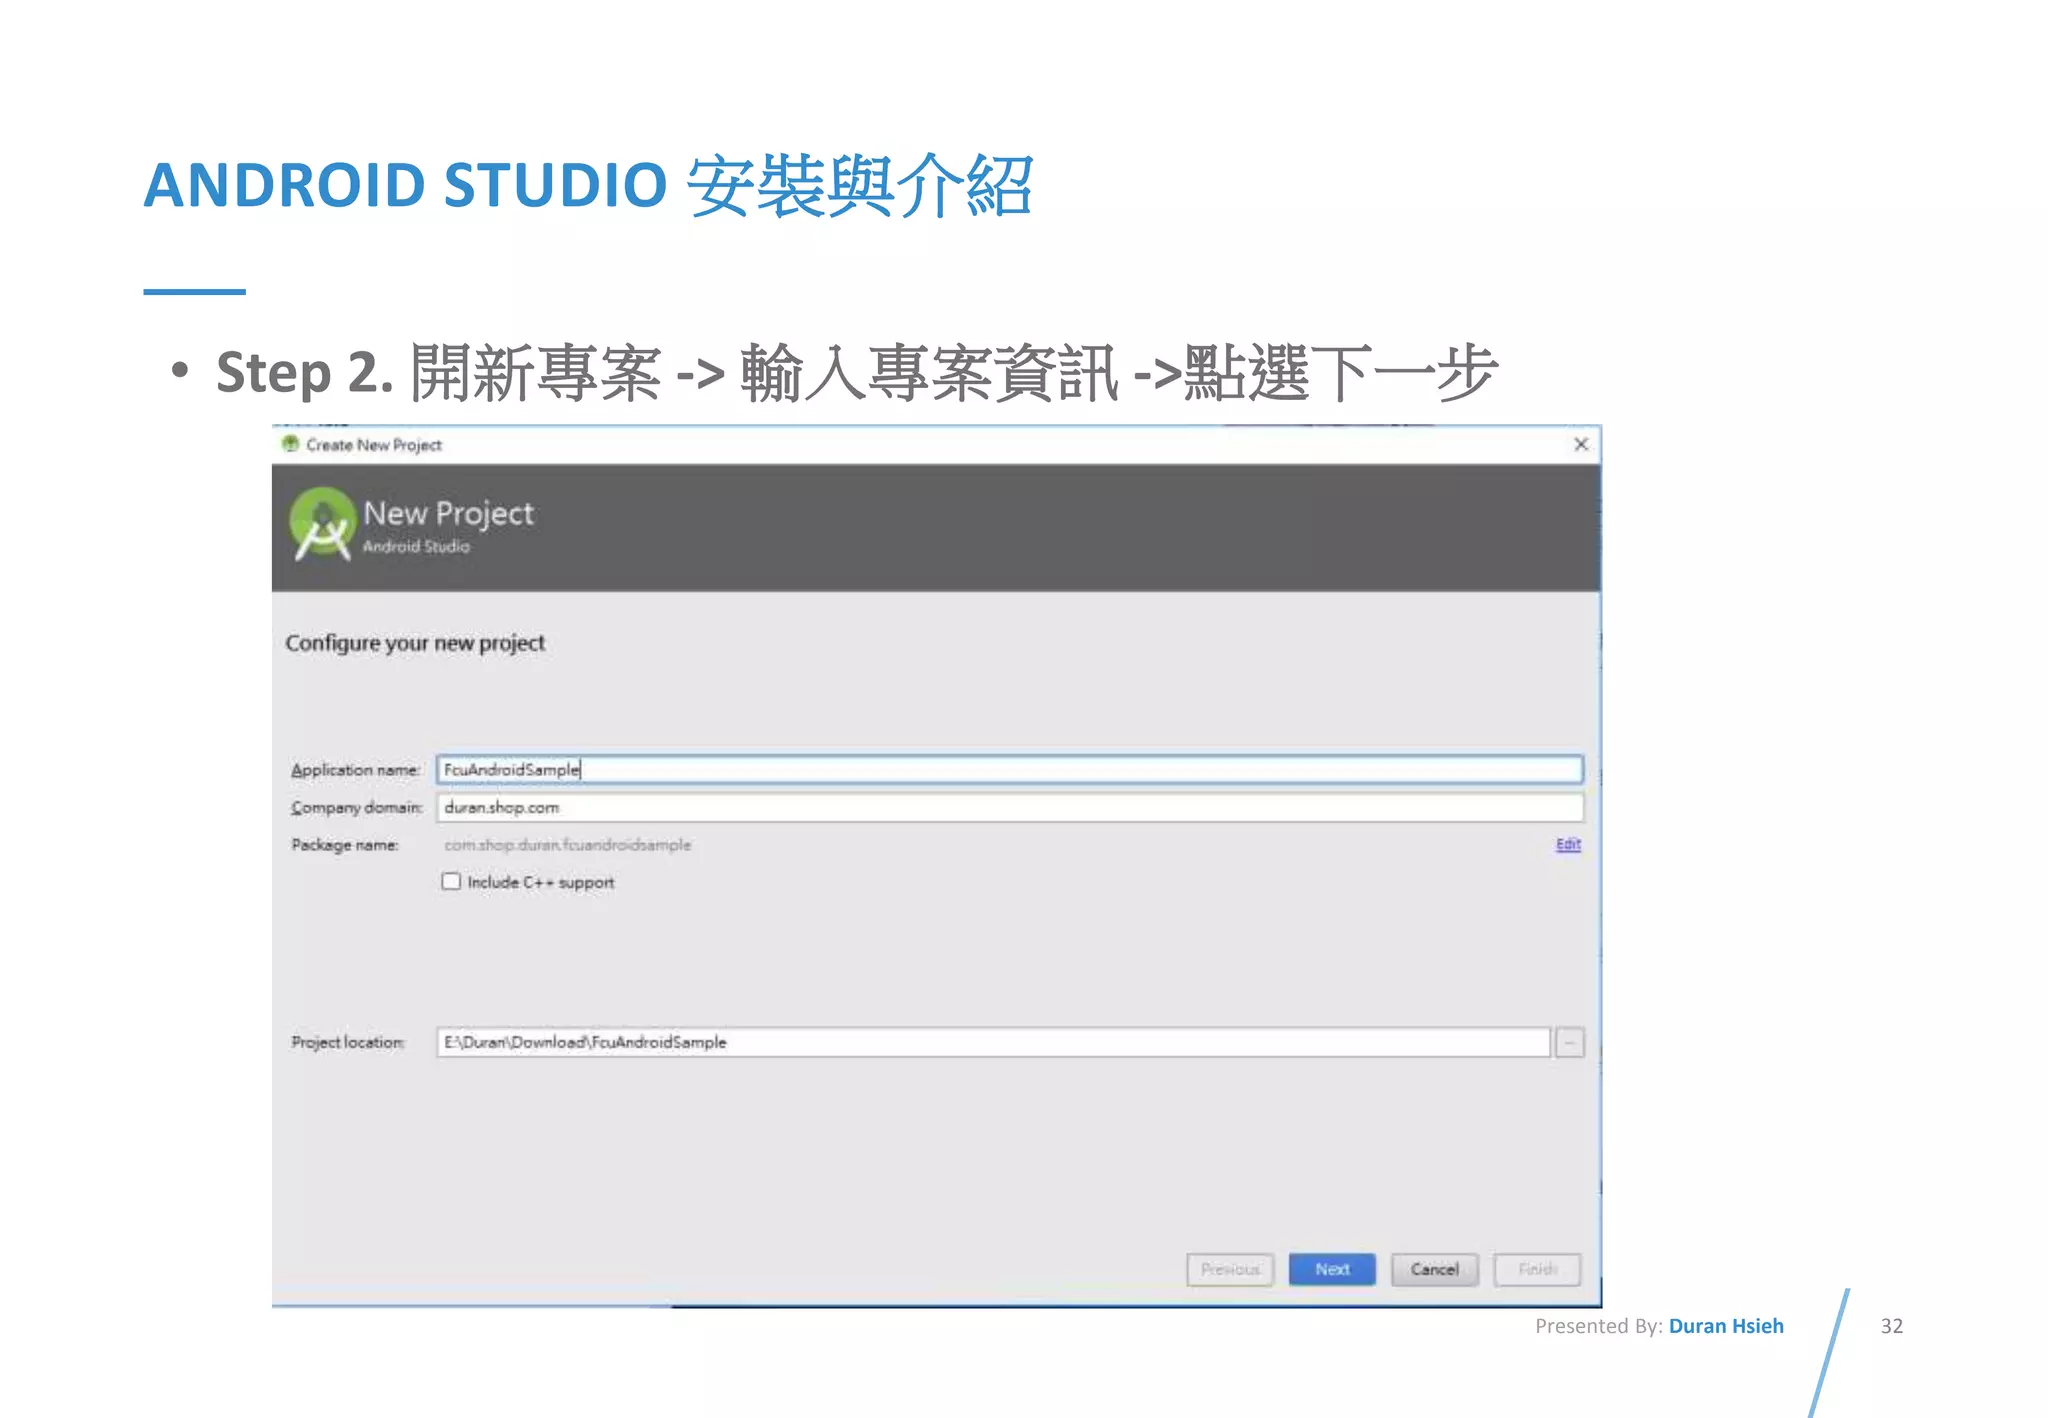
Task: Close the Create New Project dialog
Action: pos(1581,444)
